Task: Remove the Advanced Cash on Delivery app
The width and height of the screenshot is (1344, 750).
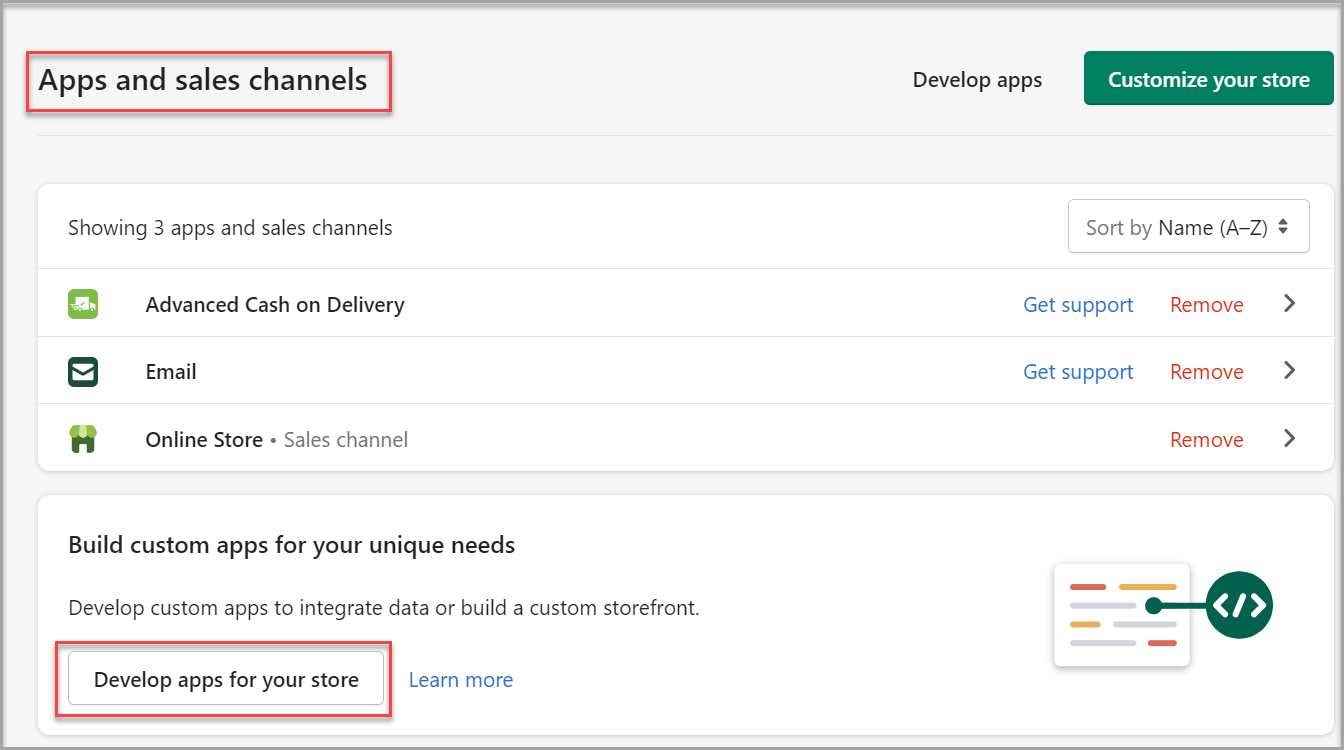Action: click(x=1206, y=305)
